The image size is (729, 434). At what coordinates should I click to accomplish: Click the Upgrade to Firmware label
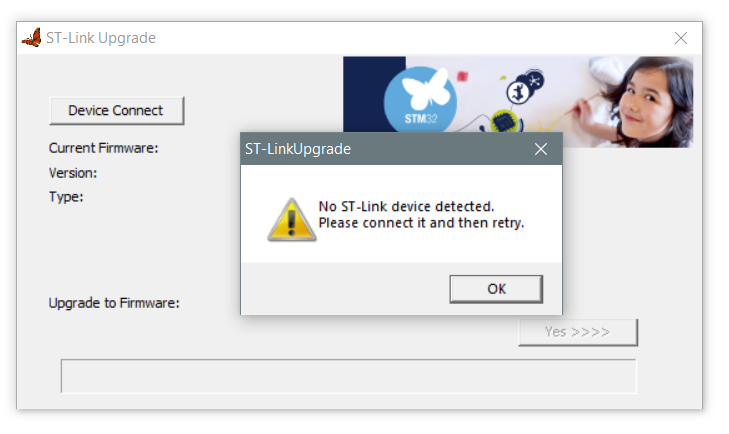point(114,303)
